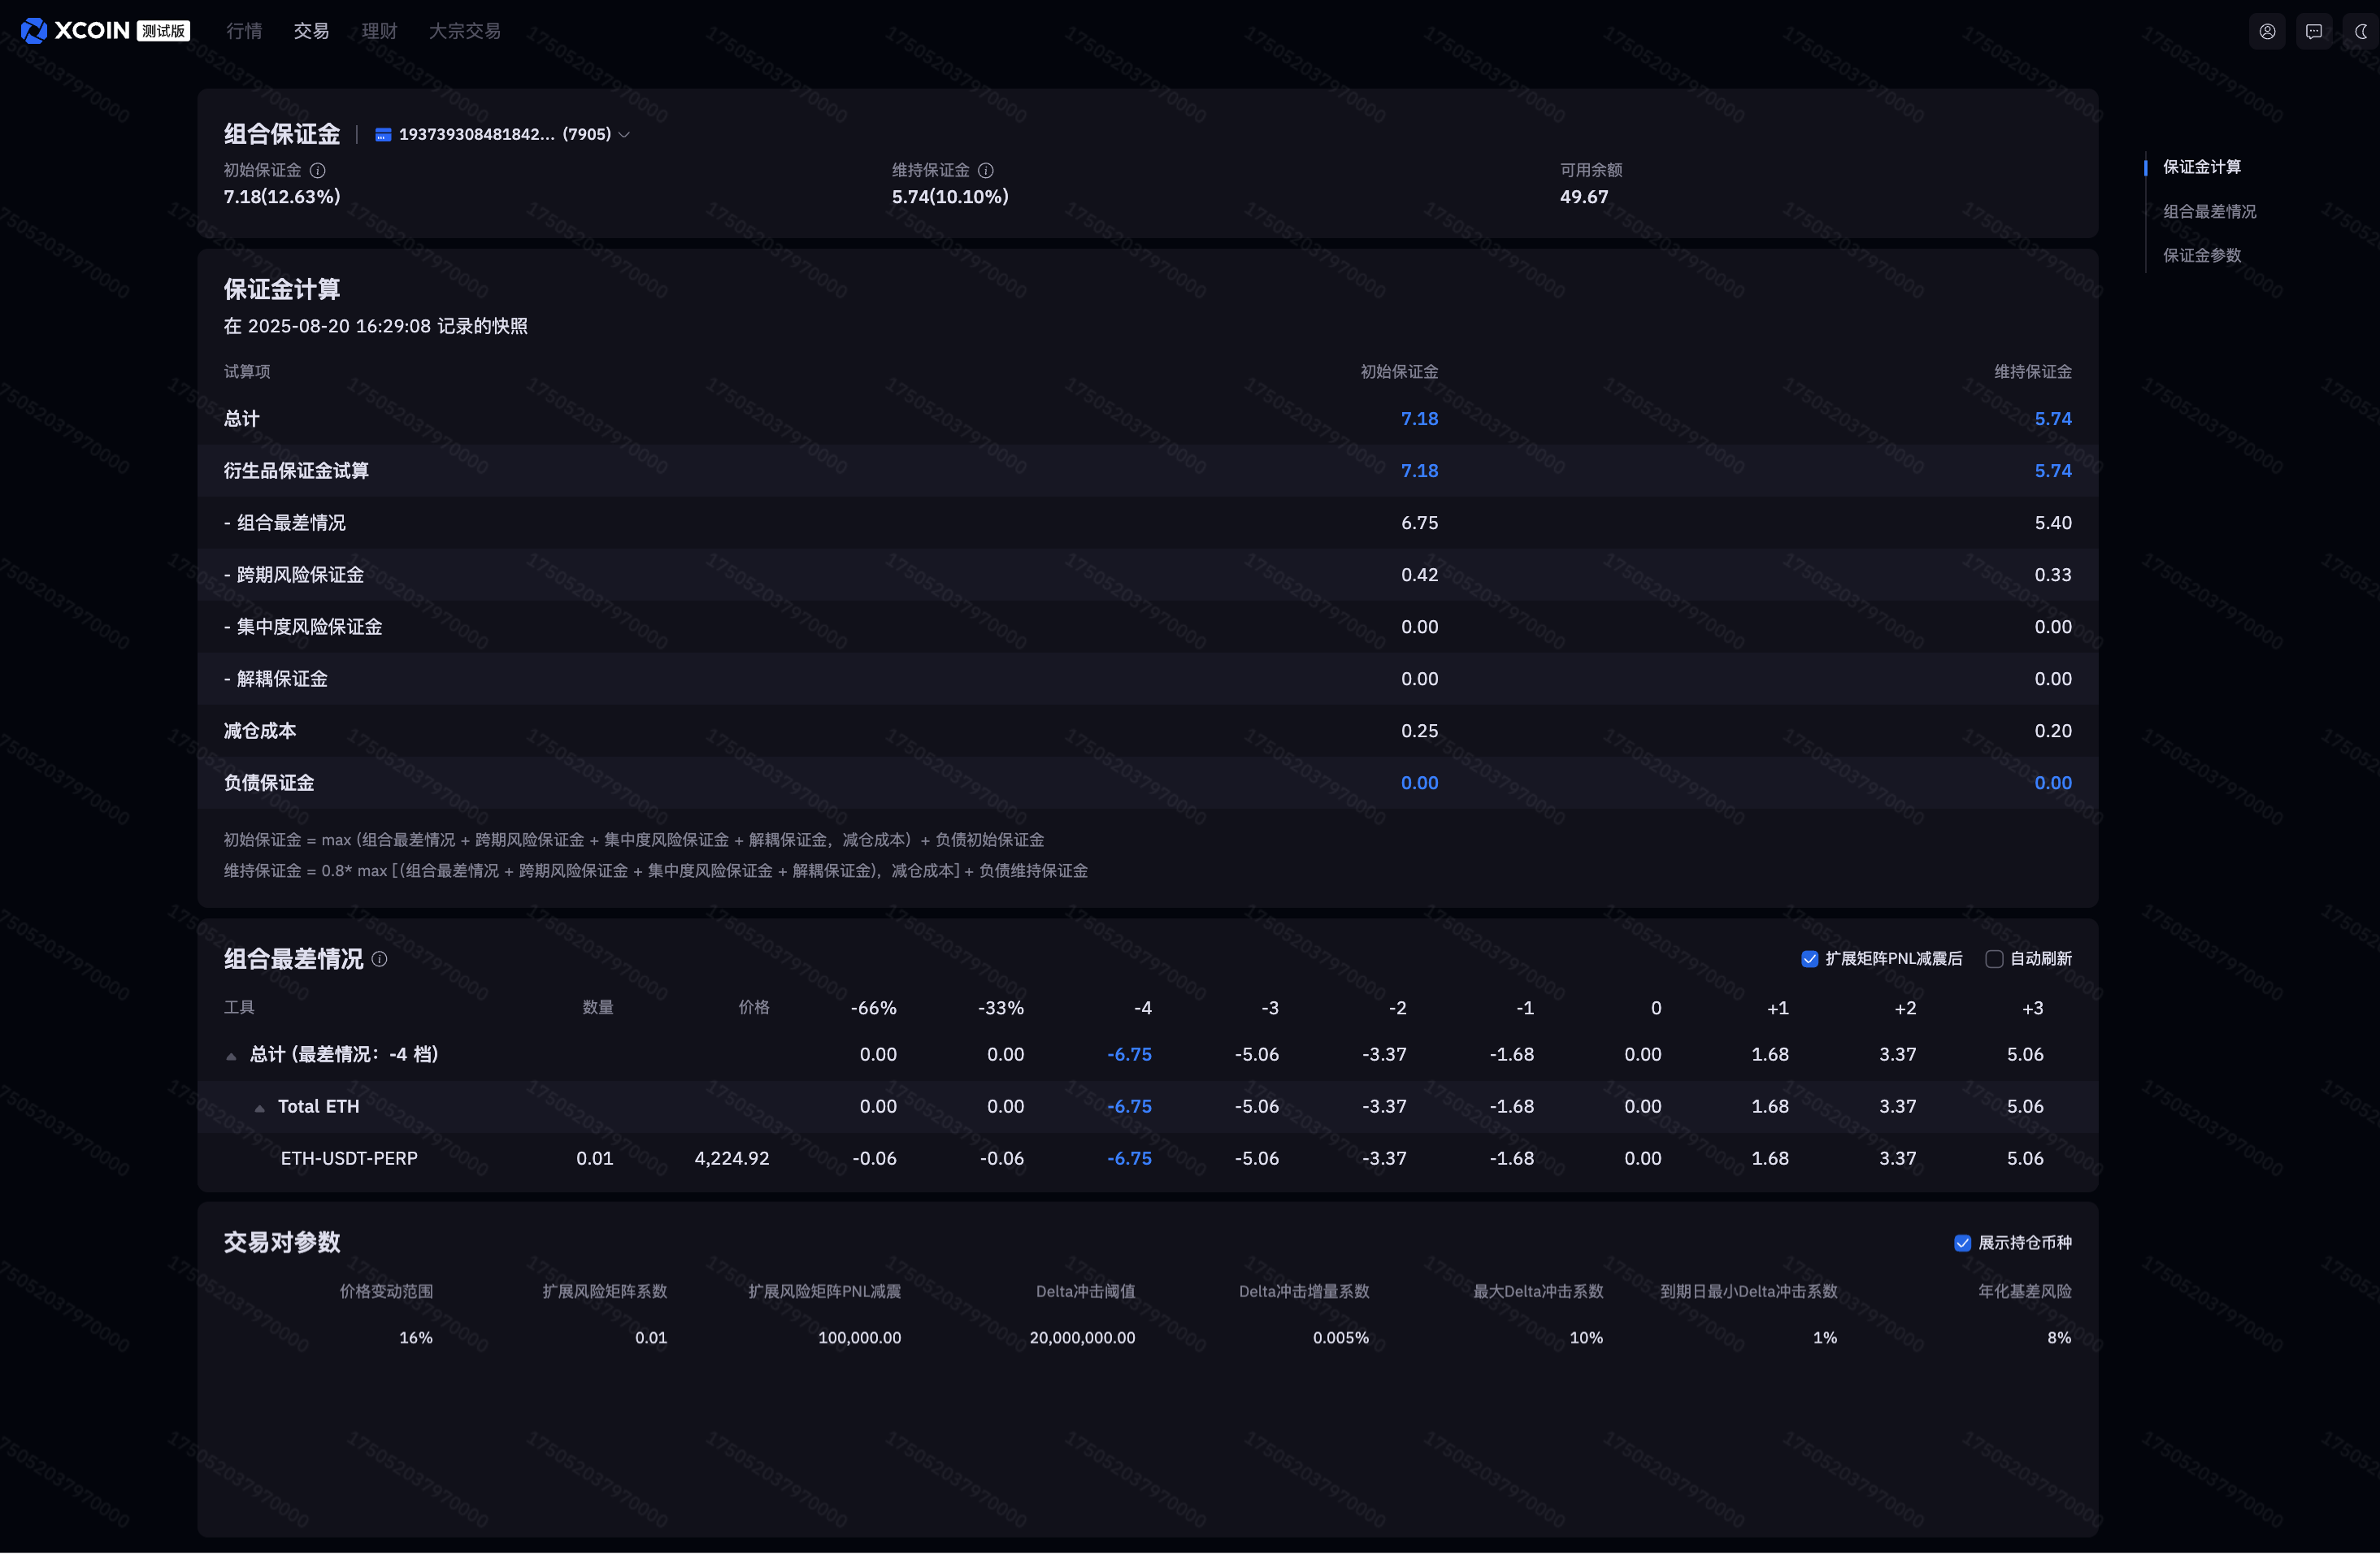
Task: Open the 行情 menu
Action: click(x=244, y=31)
